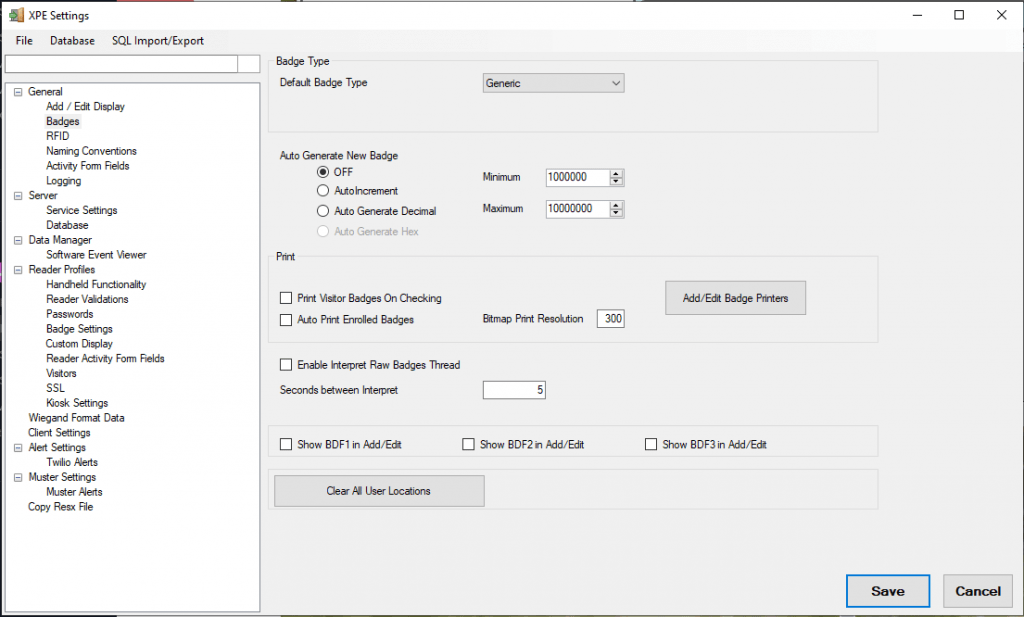1024x617 pixels.
Task: Click the XPE Settings app icon in title bar
Action: 16,15
